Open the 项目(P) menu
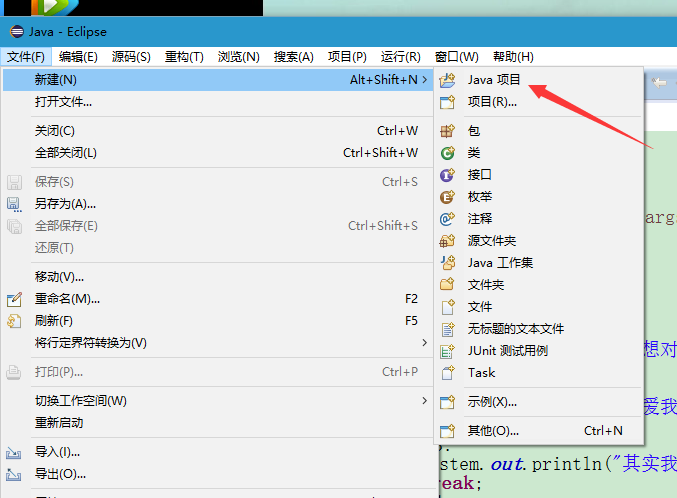The width and height of the screenshot is (677, 498). 347,57
